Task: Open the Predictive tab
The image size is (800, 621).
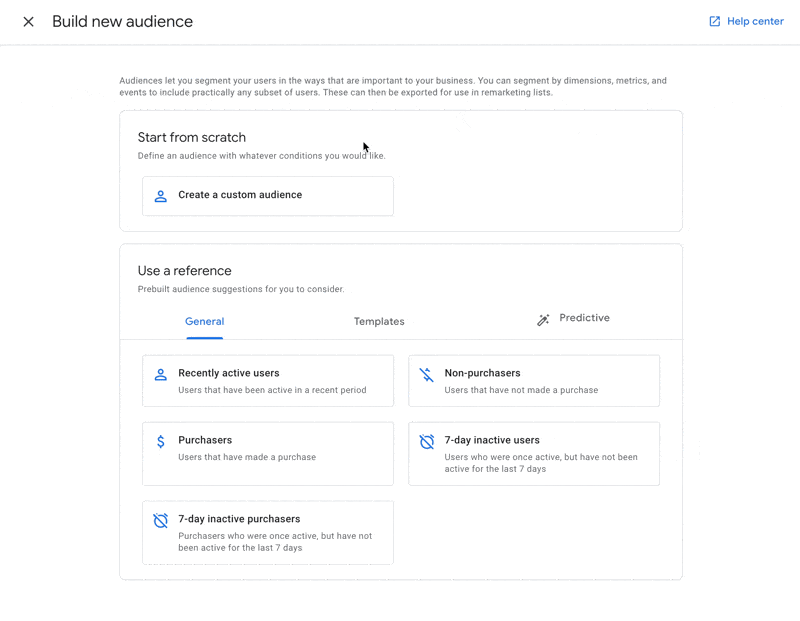Action: coord(573,318)
